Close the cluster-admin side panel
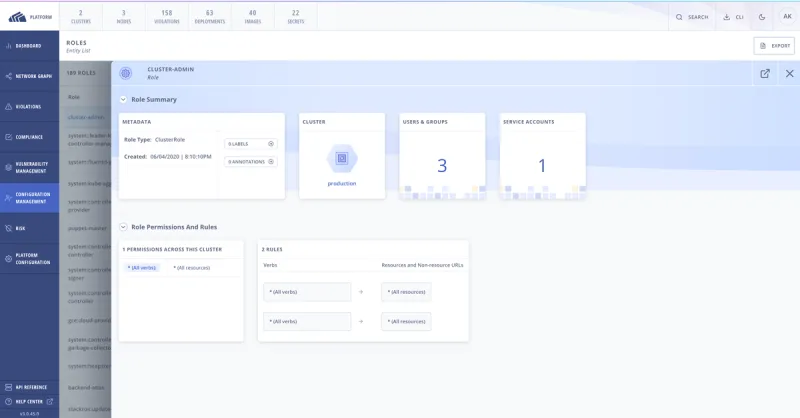The height and width of the screenshot is (418, 800). click(789, 73)
